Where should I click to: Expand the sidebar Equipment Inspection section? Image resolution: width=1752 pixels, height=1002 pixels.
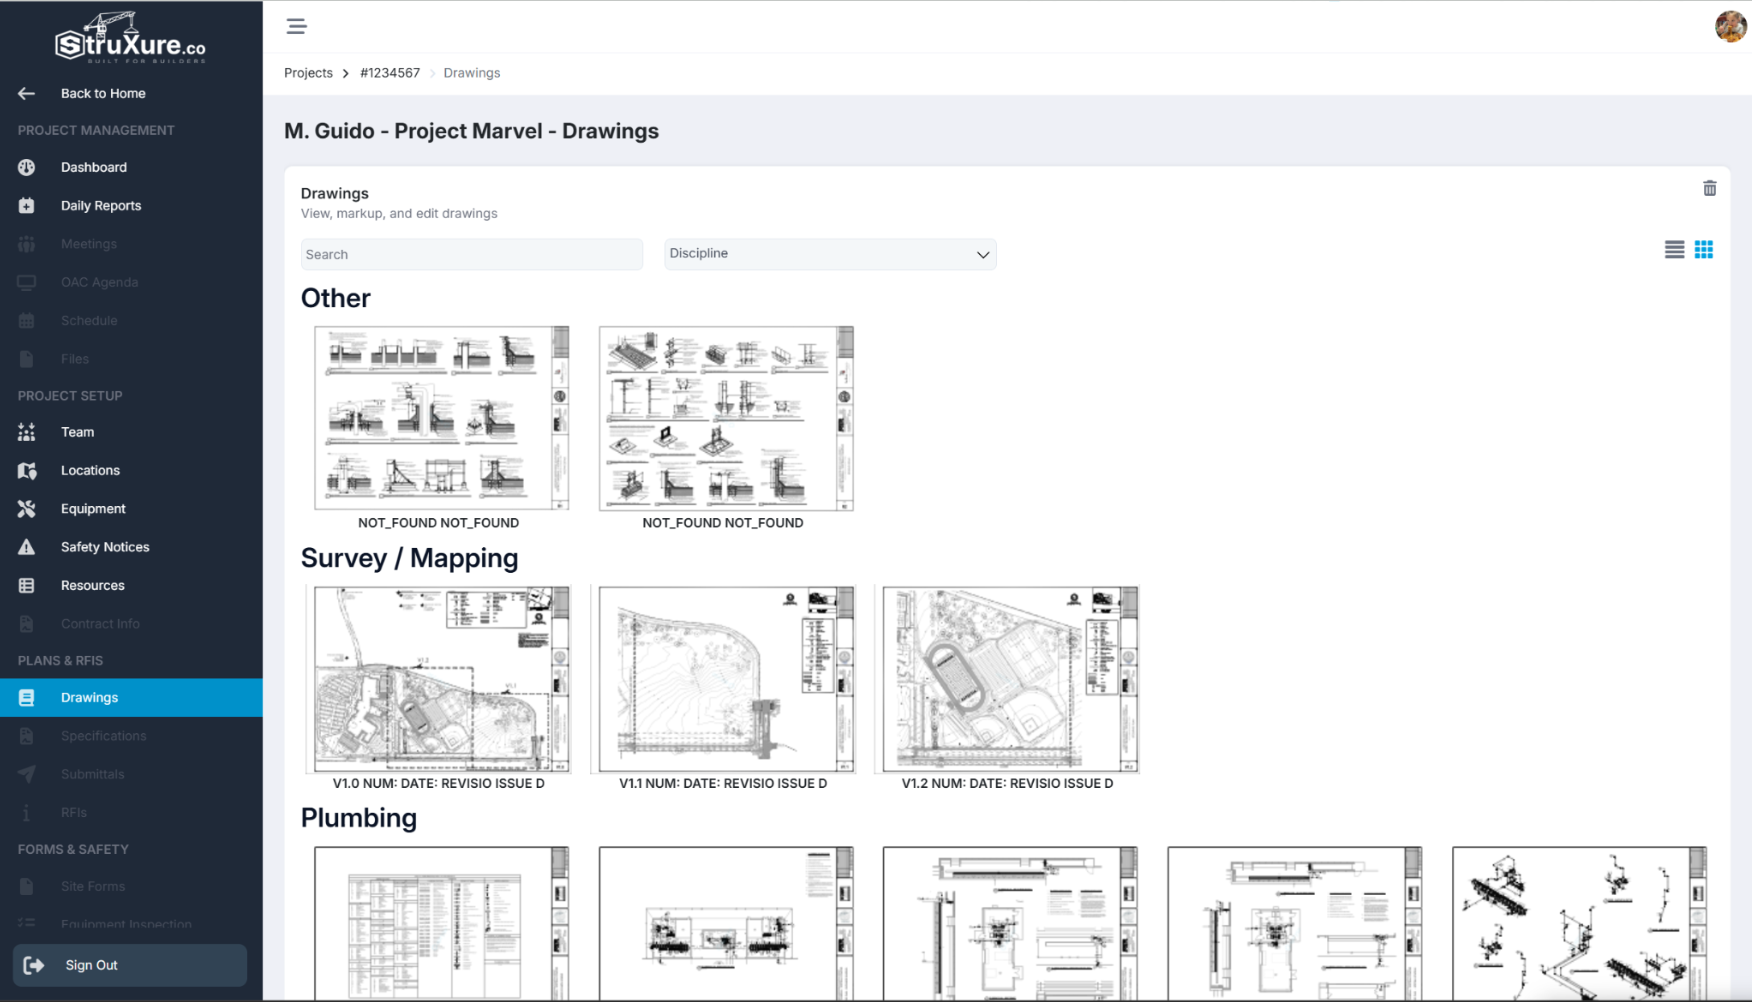[x=129, y=924]
